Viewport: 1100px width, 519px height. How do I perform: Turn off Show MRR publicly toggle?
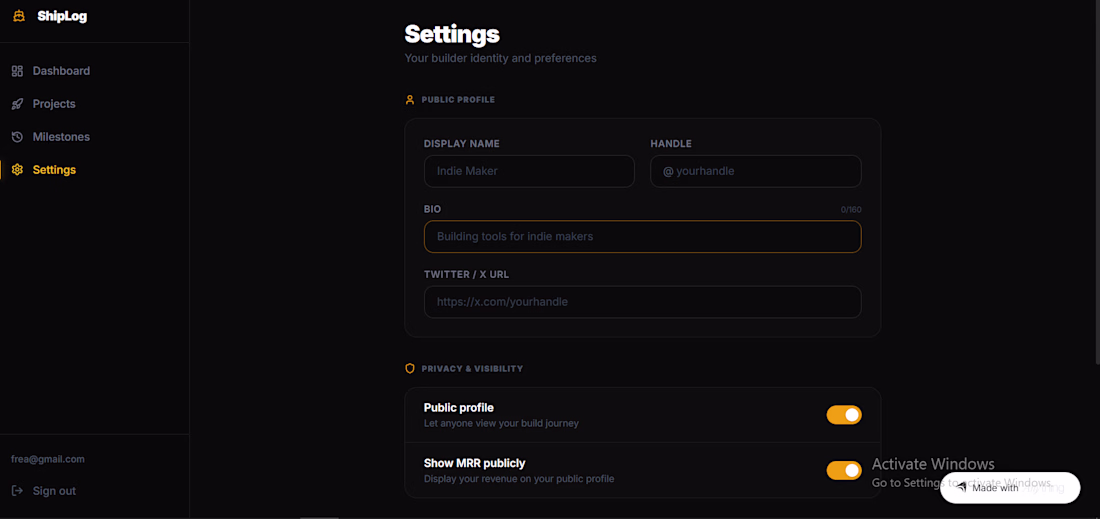844,471
